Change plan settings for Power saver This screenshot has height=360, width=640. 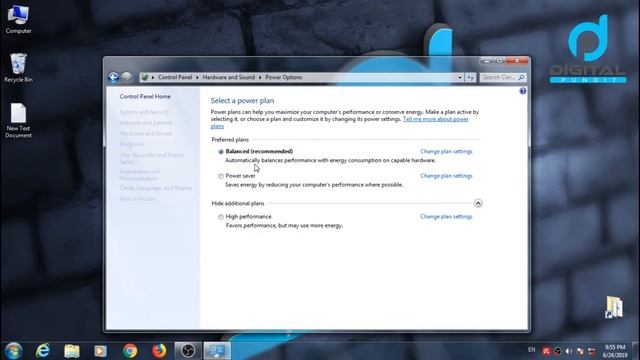446,176
